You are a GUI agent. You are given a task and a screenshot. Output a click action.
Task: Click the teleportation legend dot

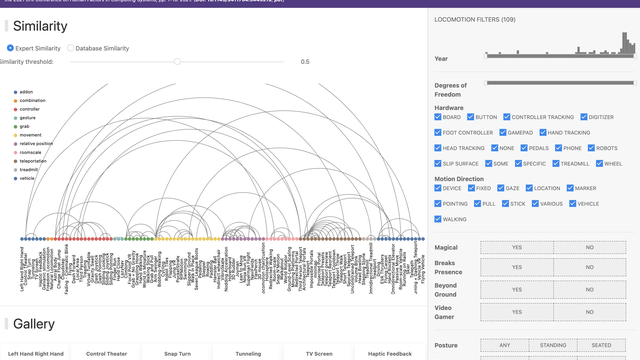coord(16,161)
